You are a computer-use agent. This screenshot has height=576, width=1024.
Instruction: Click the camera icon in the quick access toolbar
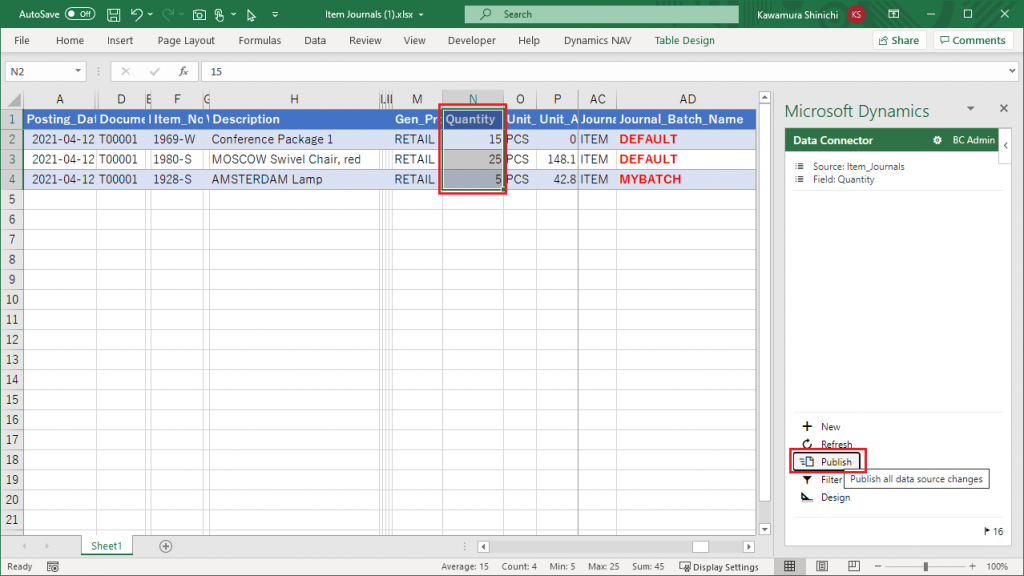click(199, 14)
